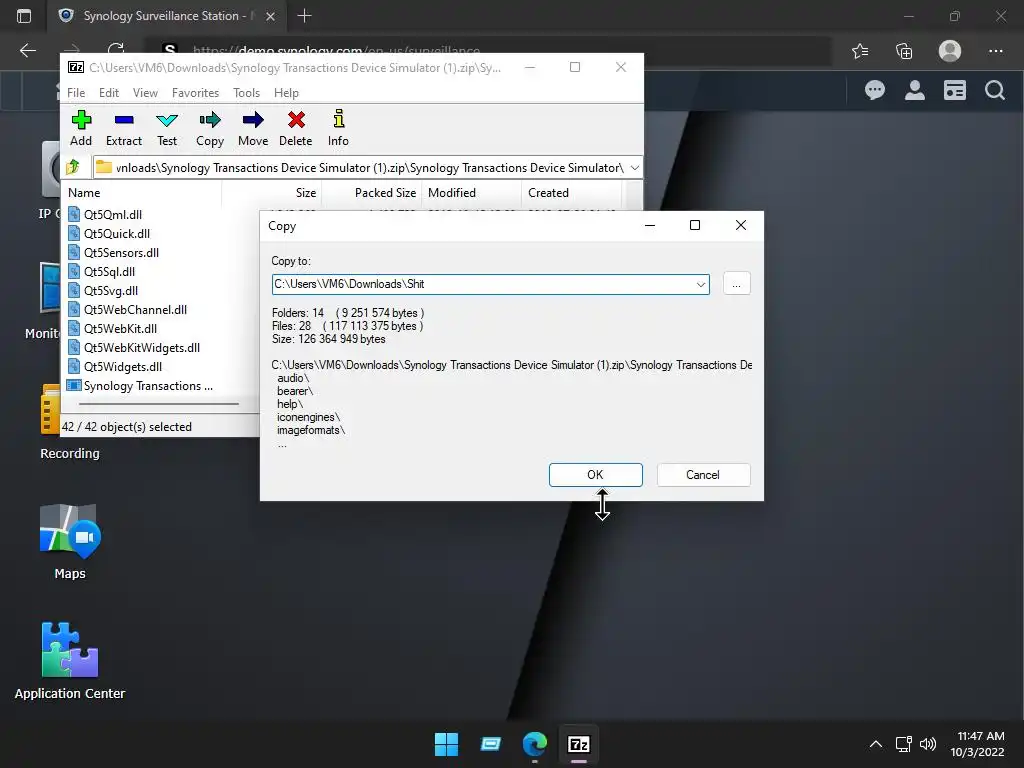Viewport: 1024px width, 768px height.
Task: Open the View menu in 7-Zip
Action: [x=145, y=93]
